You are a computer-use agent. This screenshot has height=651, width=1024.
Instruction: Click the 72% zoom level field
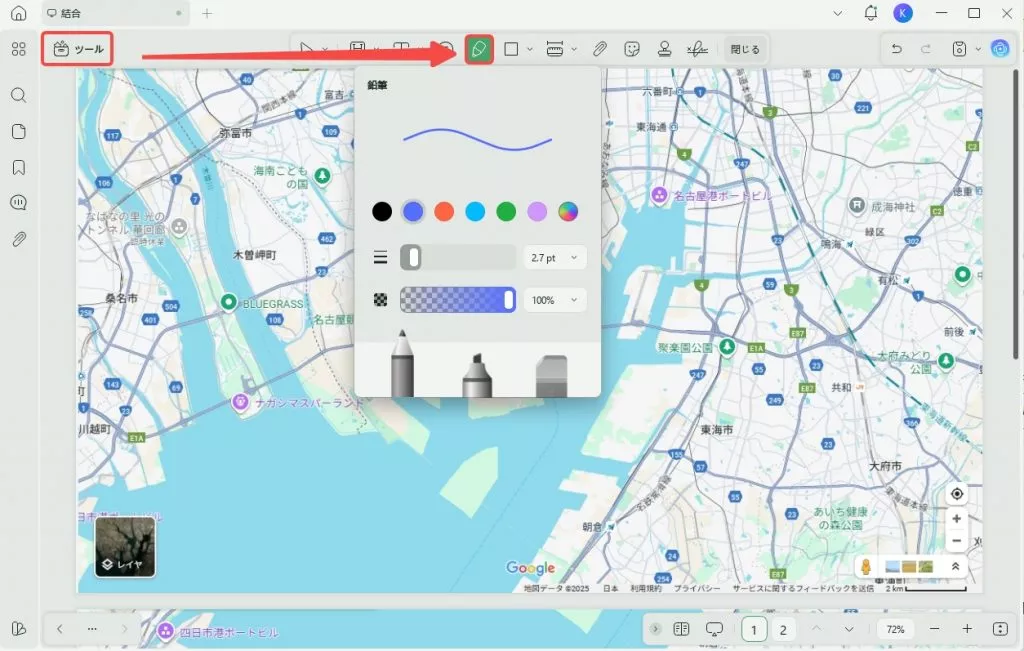click(x=895, y=629)
